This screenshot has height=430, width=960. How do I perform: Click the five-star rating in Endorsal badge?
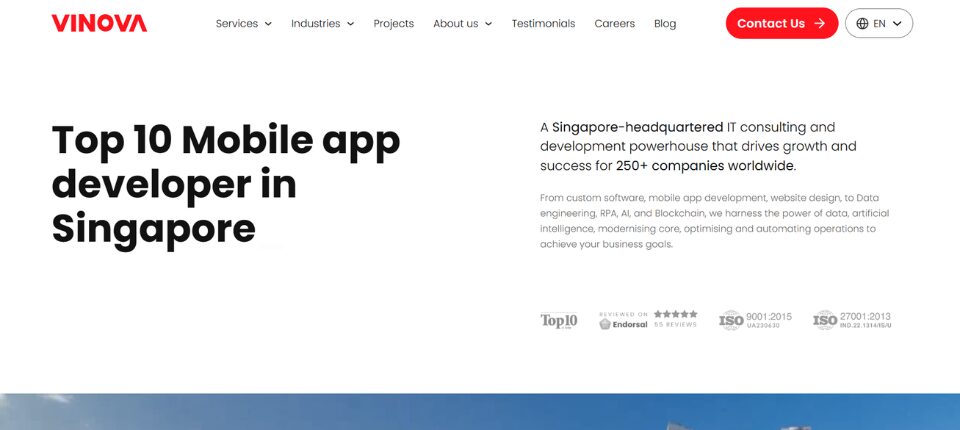pos(675,314)
